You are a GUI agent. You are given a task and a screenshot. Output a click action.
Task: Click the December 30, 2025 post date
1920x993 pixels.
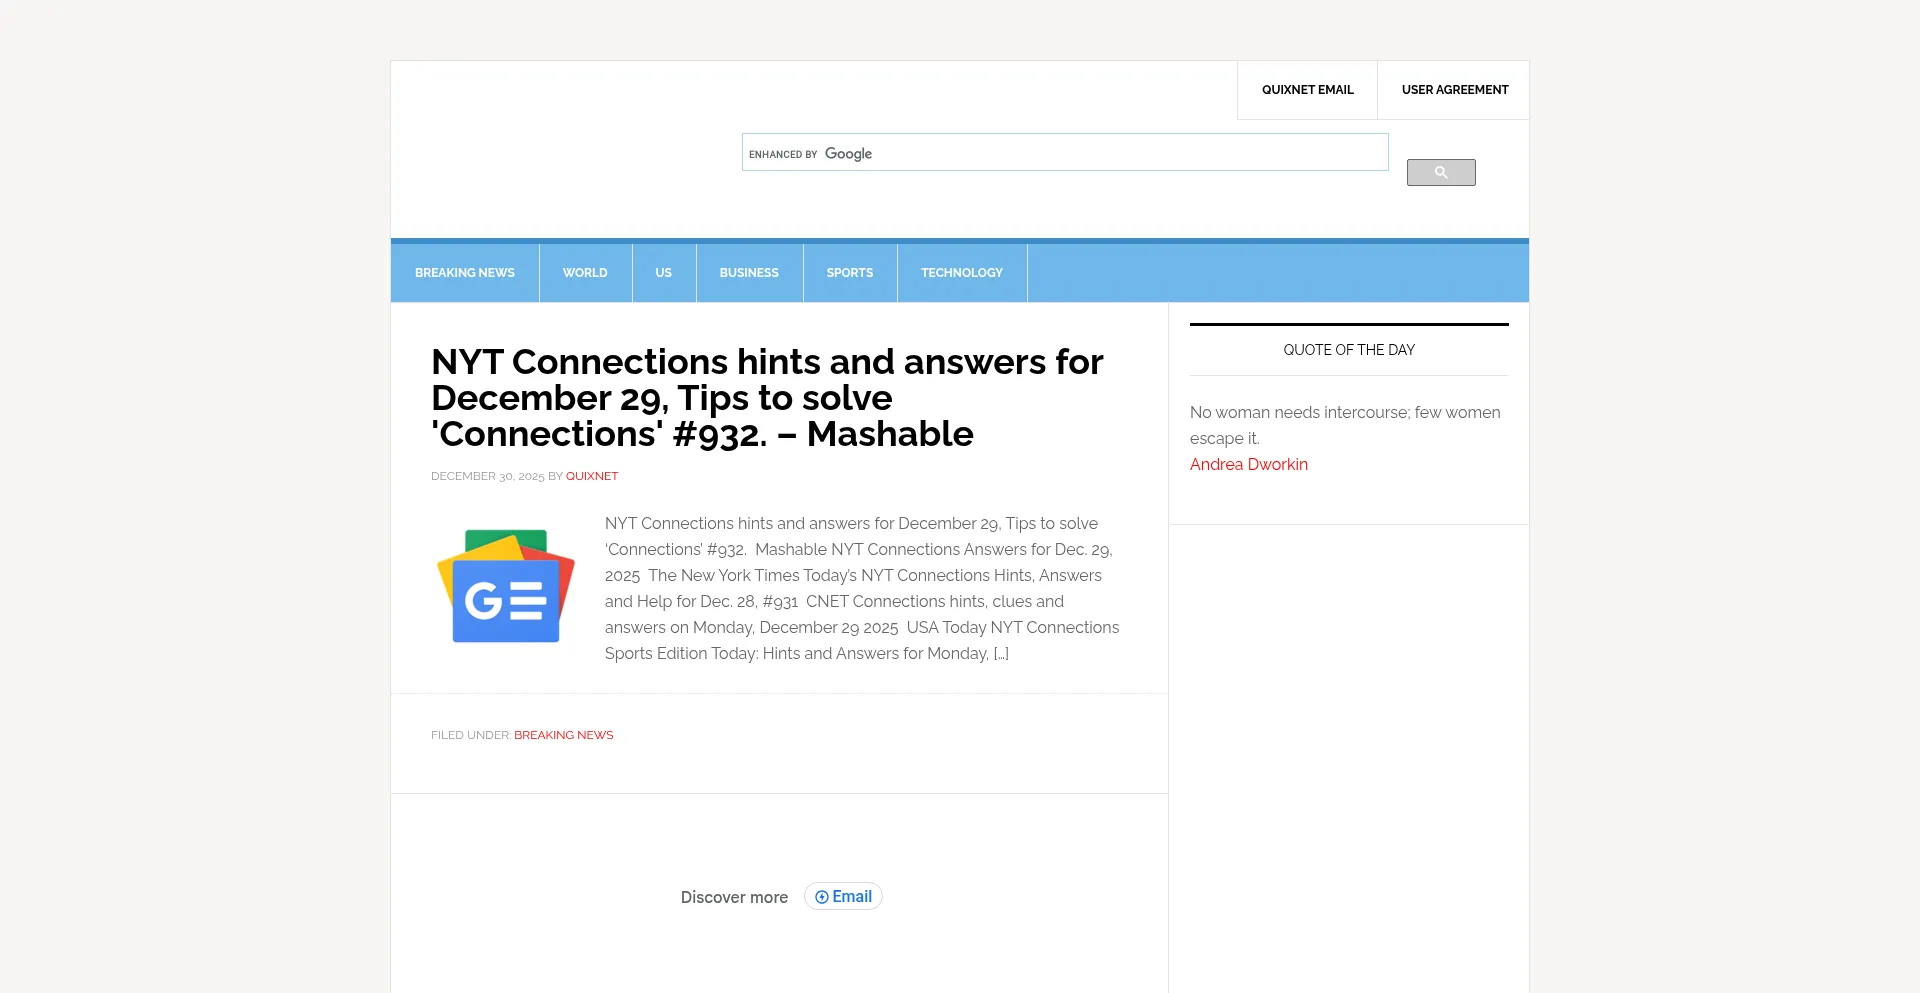[x=487, y=476]
